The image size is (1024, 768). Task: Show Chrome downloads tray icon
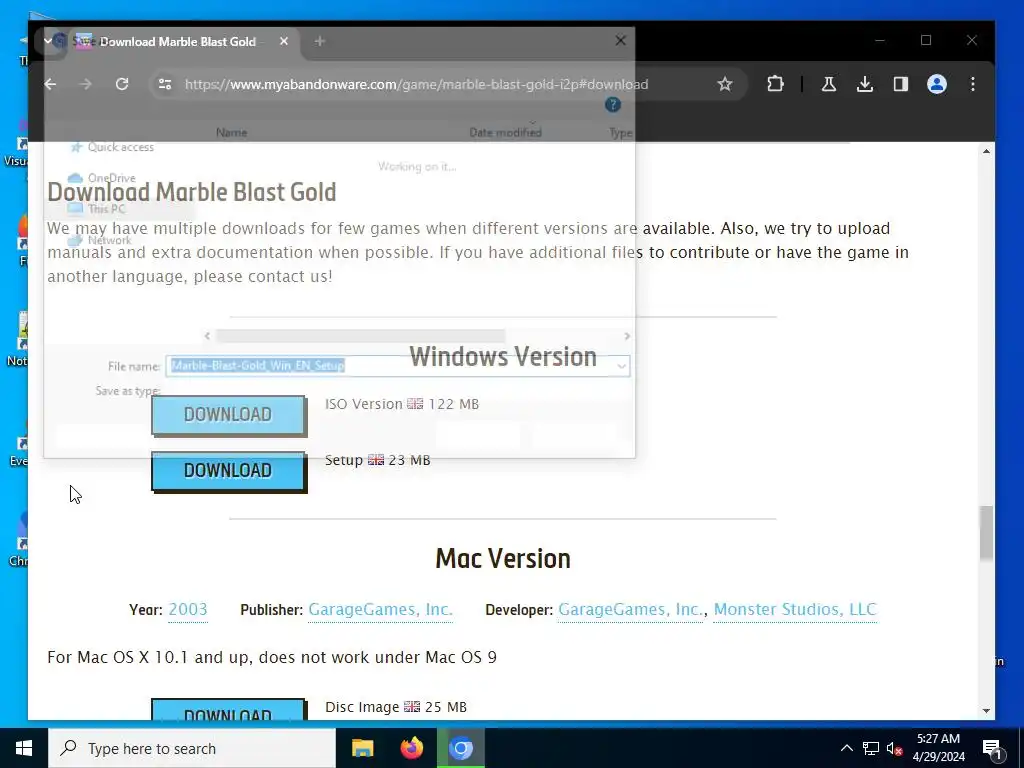pyautogui.click(x=865, y=84)
